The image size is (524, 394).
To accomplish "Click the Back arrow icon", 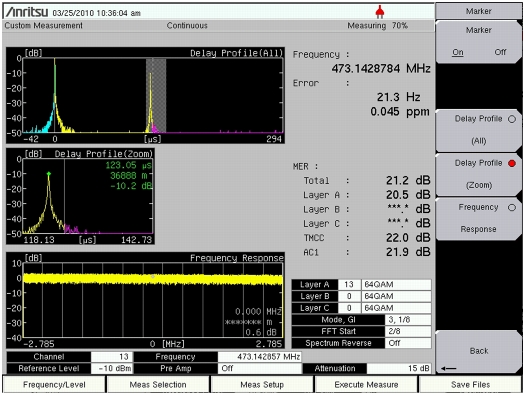I will point(448,368).
